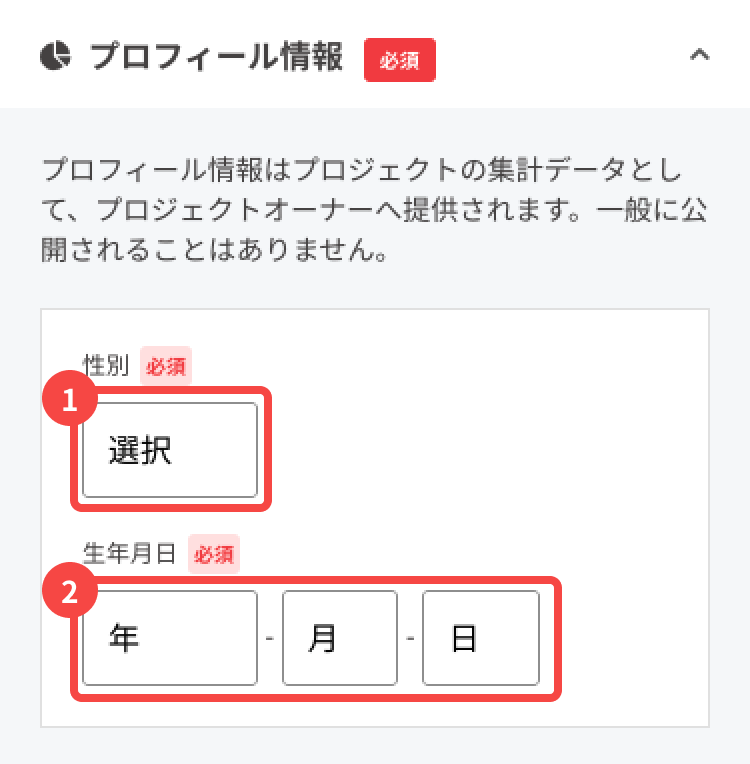Click the 必須 badge beside 生年月日

(214, 553)
